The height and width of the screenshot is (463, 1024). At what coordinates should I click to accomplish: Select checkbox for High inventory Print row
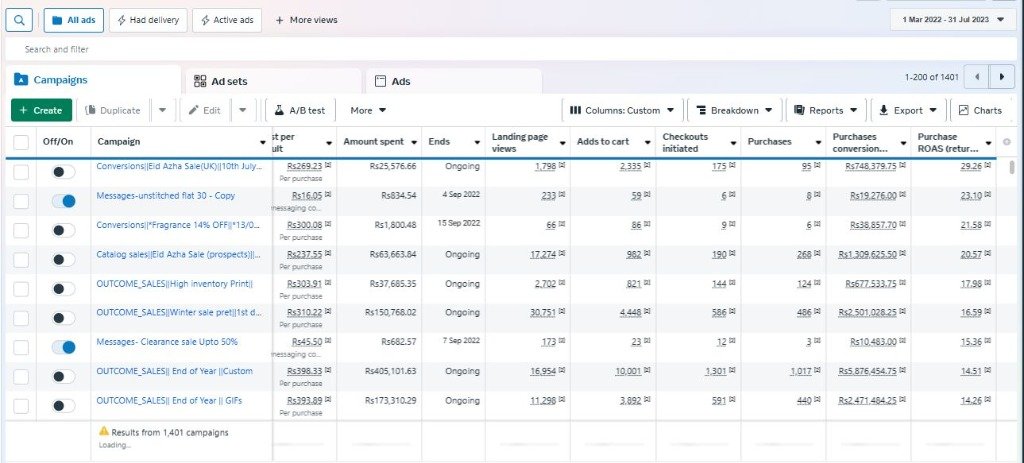tap(21, 289)
